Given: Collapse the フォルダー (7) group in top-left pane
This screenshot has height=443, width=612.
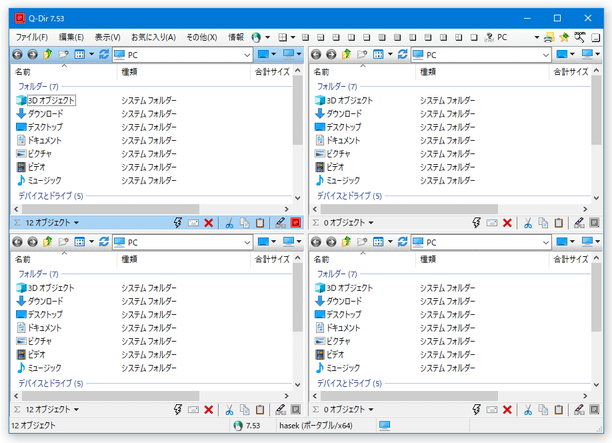Looking at the screenshot, I should 38,87.
